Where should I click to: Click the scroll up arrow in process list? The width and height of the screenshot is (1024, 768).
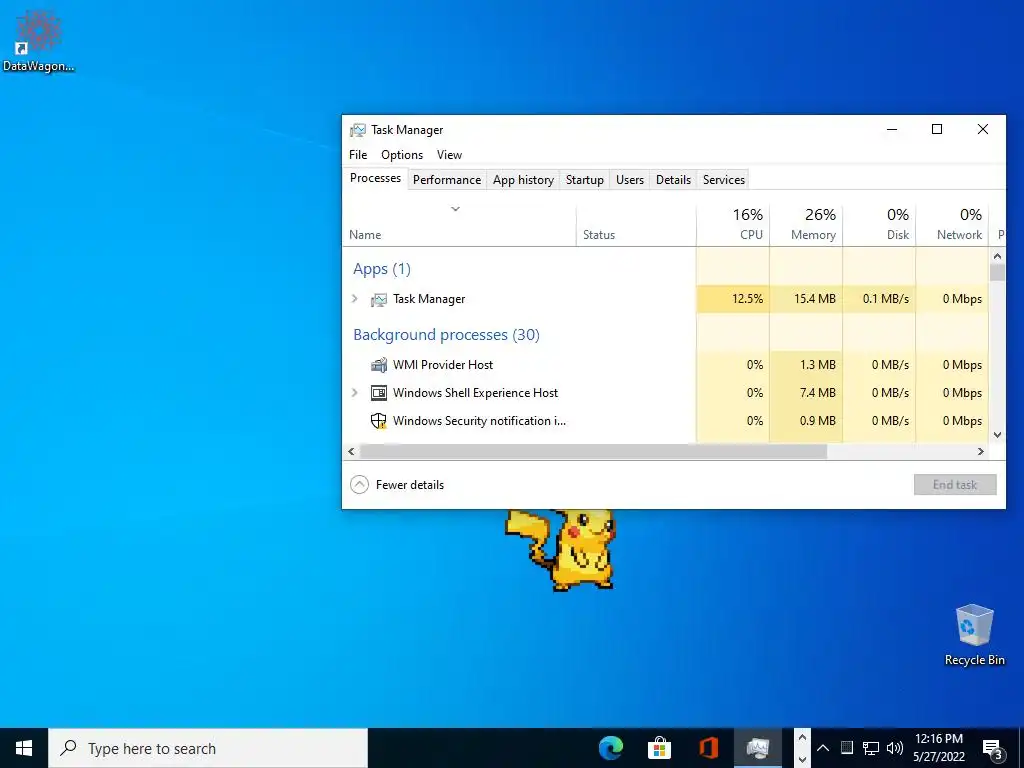click(x=997, y=256)
